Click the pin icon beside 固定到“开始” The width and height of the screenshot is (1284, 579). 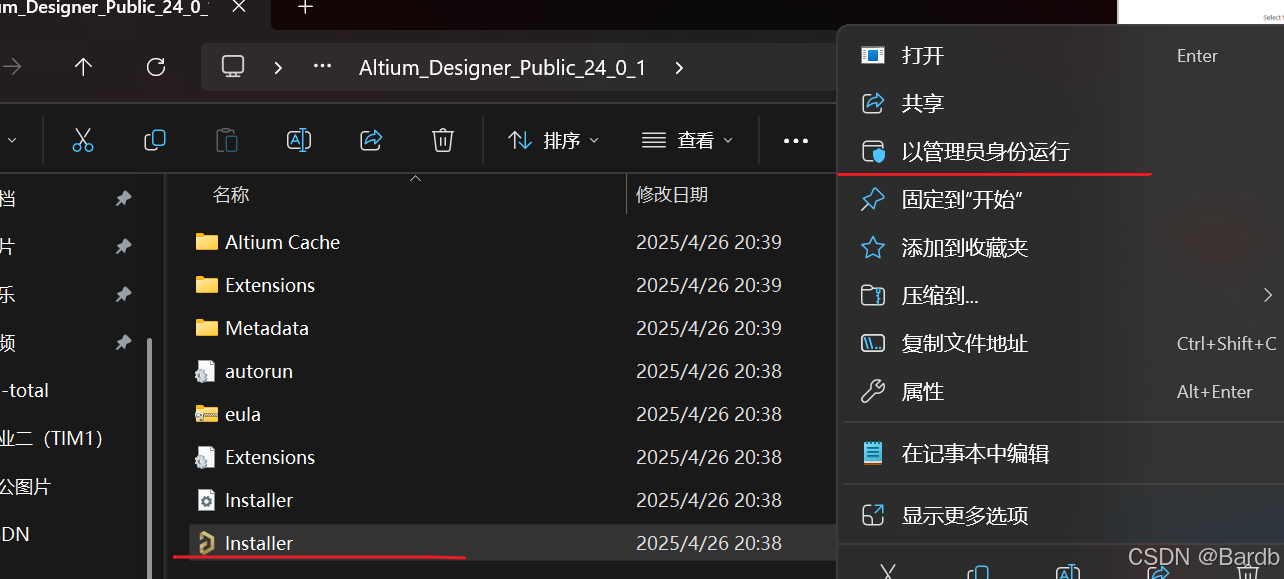[x=873, y=200]
